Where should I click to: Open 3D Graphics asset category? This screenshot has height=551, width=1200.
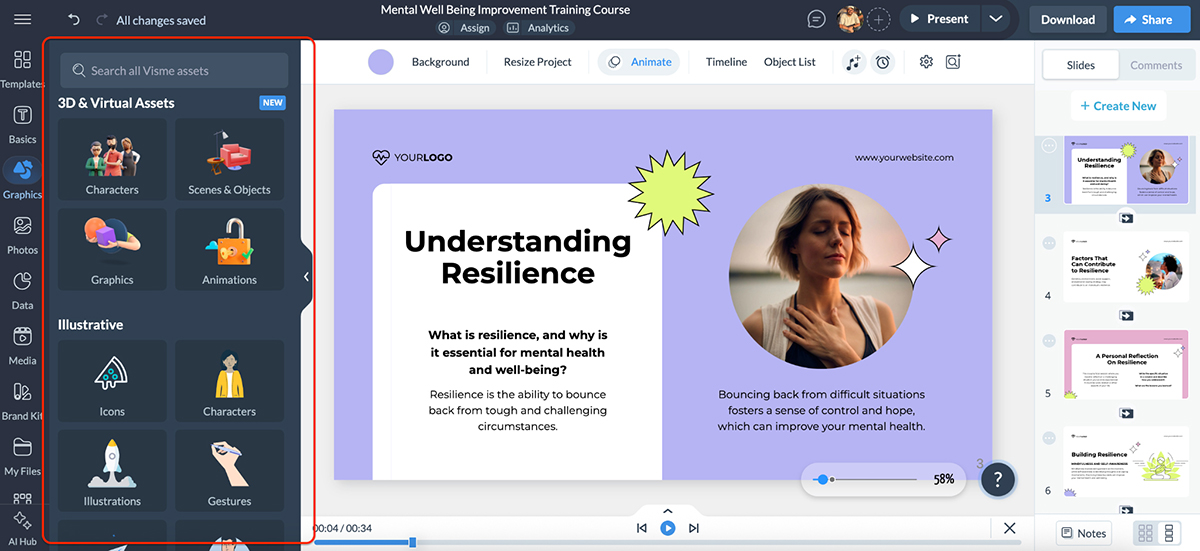pos(112,250)
